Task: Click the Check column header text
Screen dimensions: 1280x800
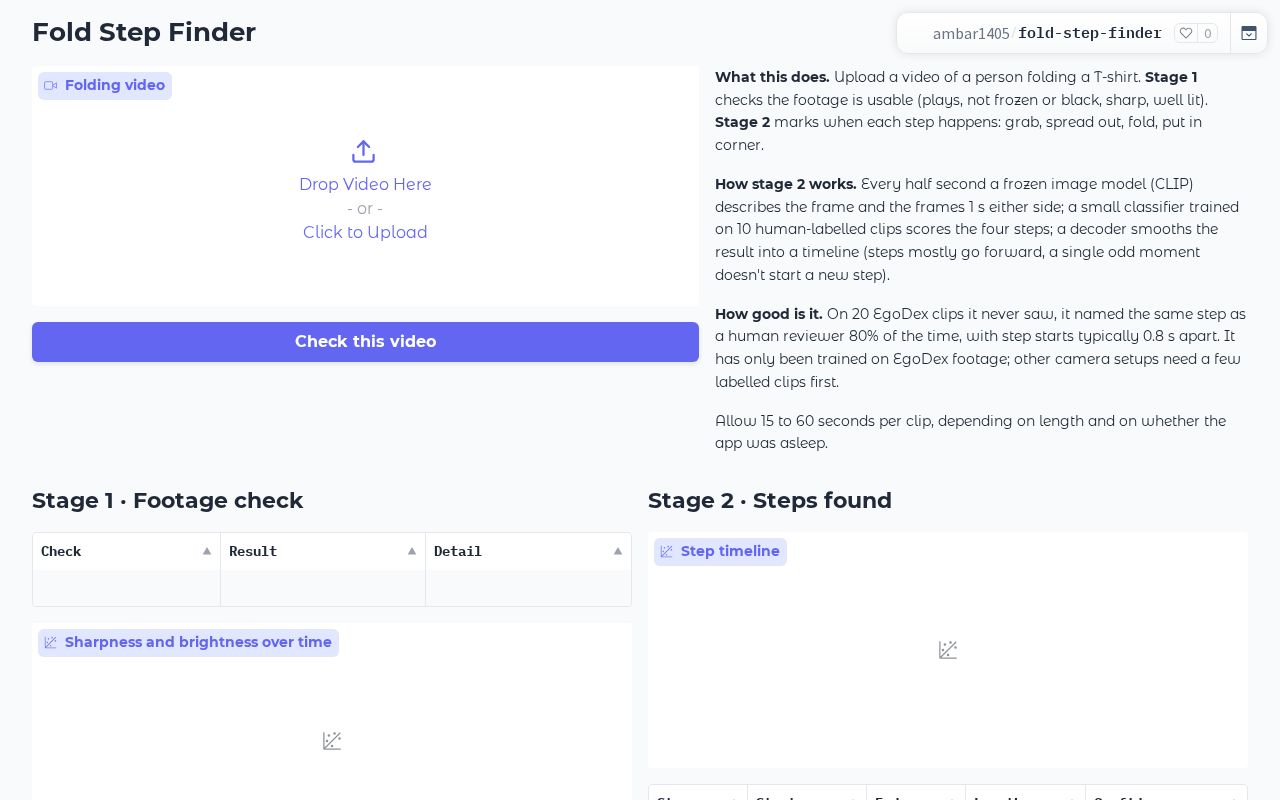Action: [x=61, y=551]
